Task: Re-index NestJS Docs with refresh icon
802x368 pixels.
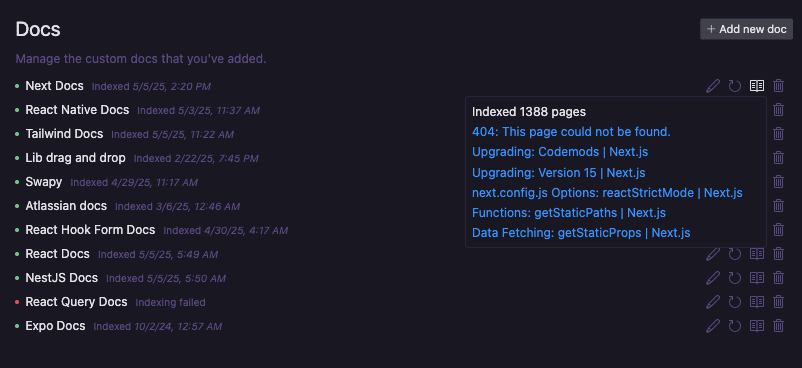Action: tap(734, 278)
